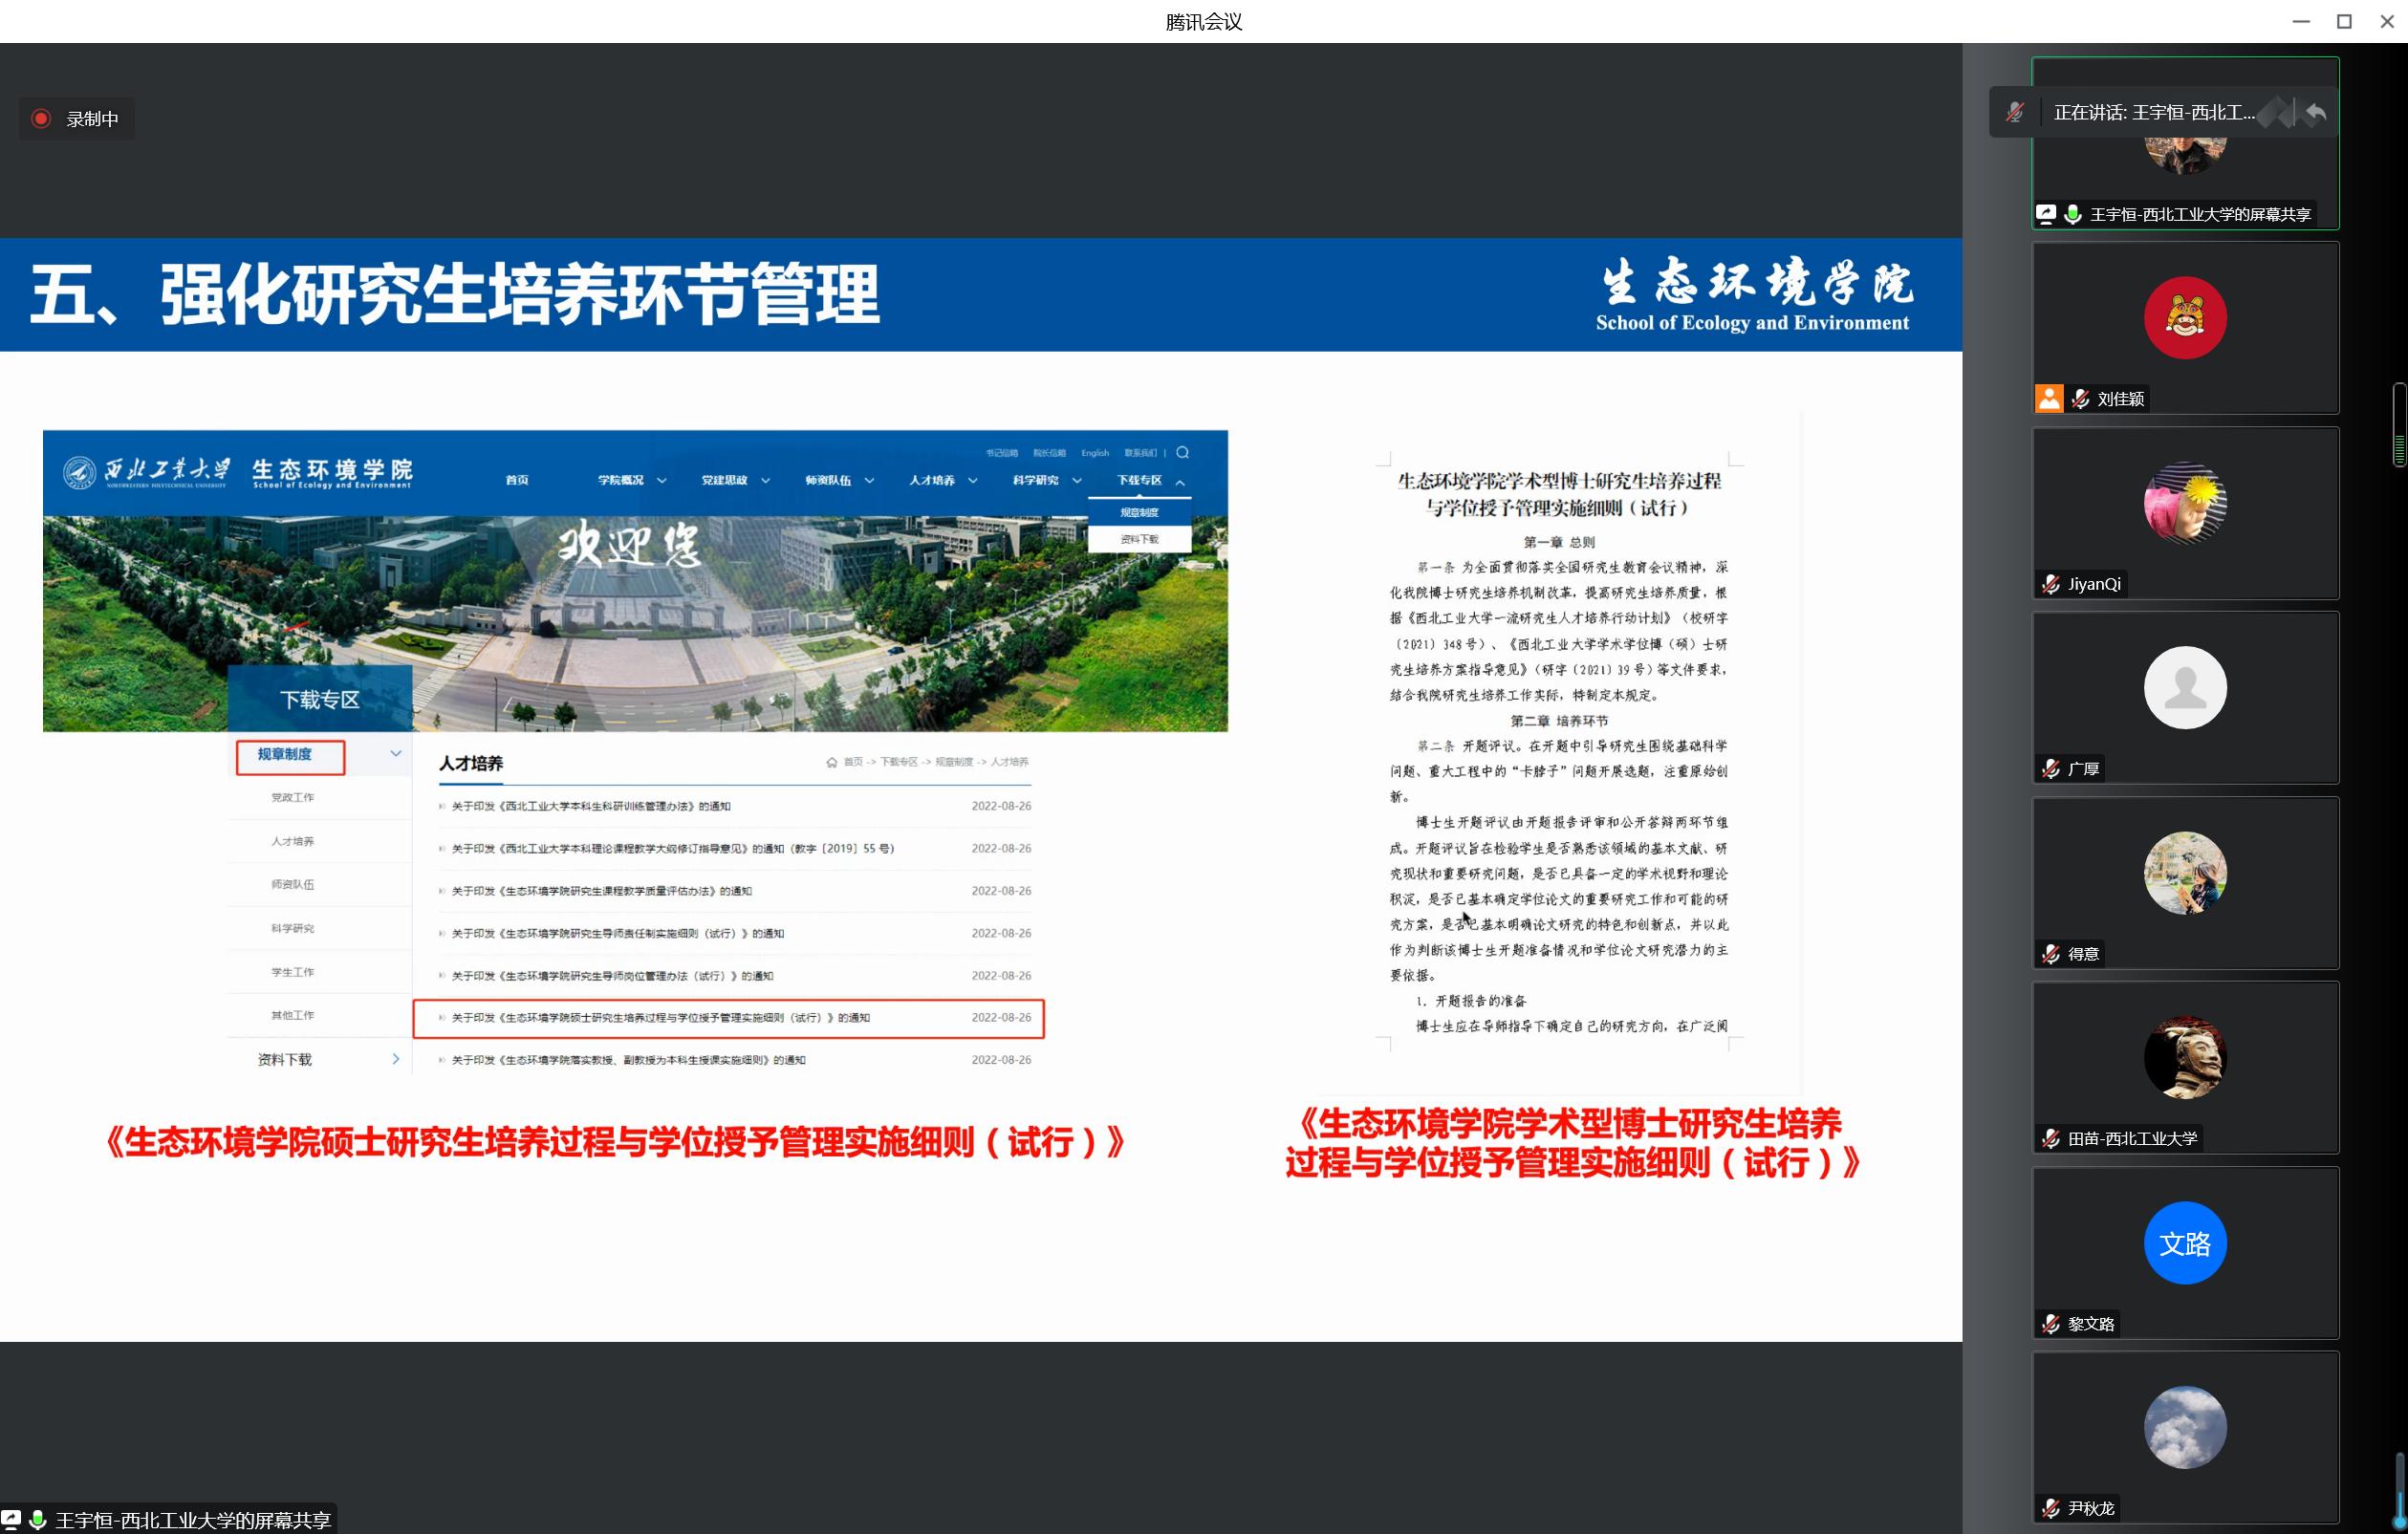The height and width of the screenshot is (1534, 2408).
Task: Expand 资料下载 sidebar arrow
Action: 396,1059
